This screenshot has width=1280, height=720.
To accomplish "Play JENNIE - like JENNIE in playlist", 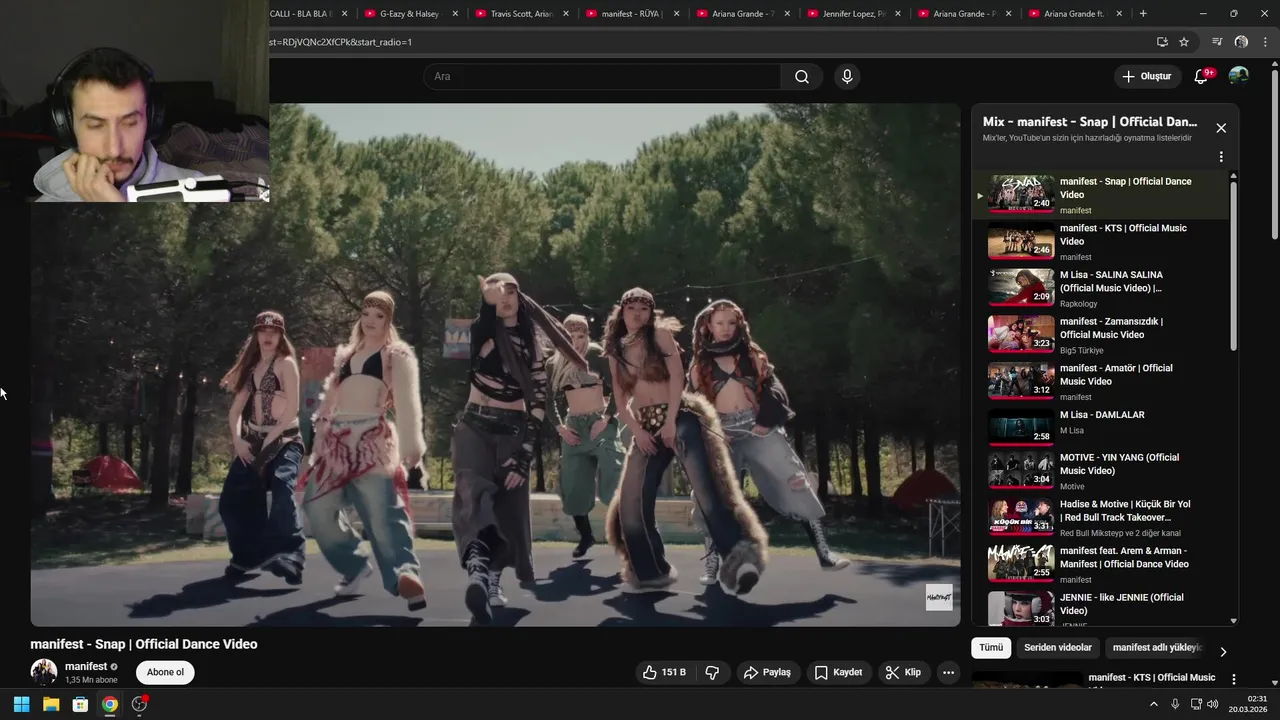I will click(x=1100, y=609).
